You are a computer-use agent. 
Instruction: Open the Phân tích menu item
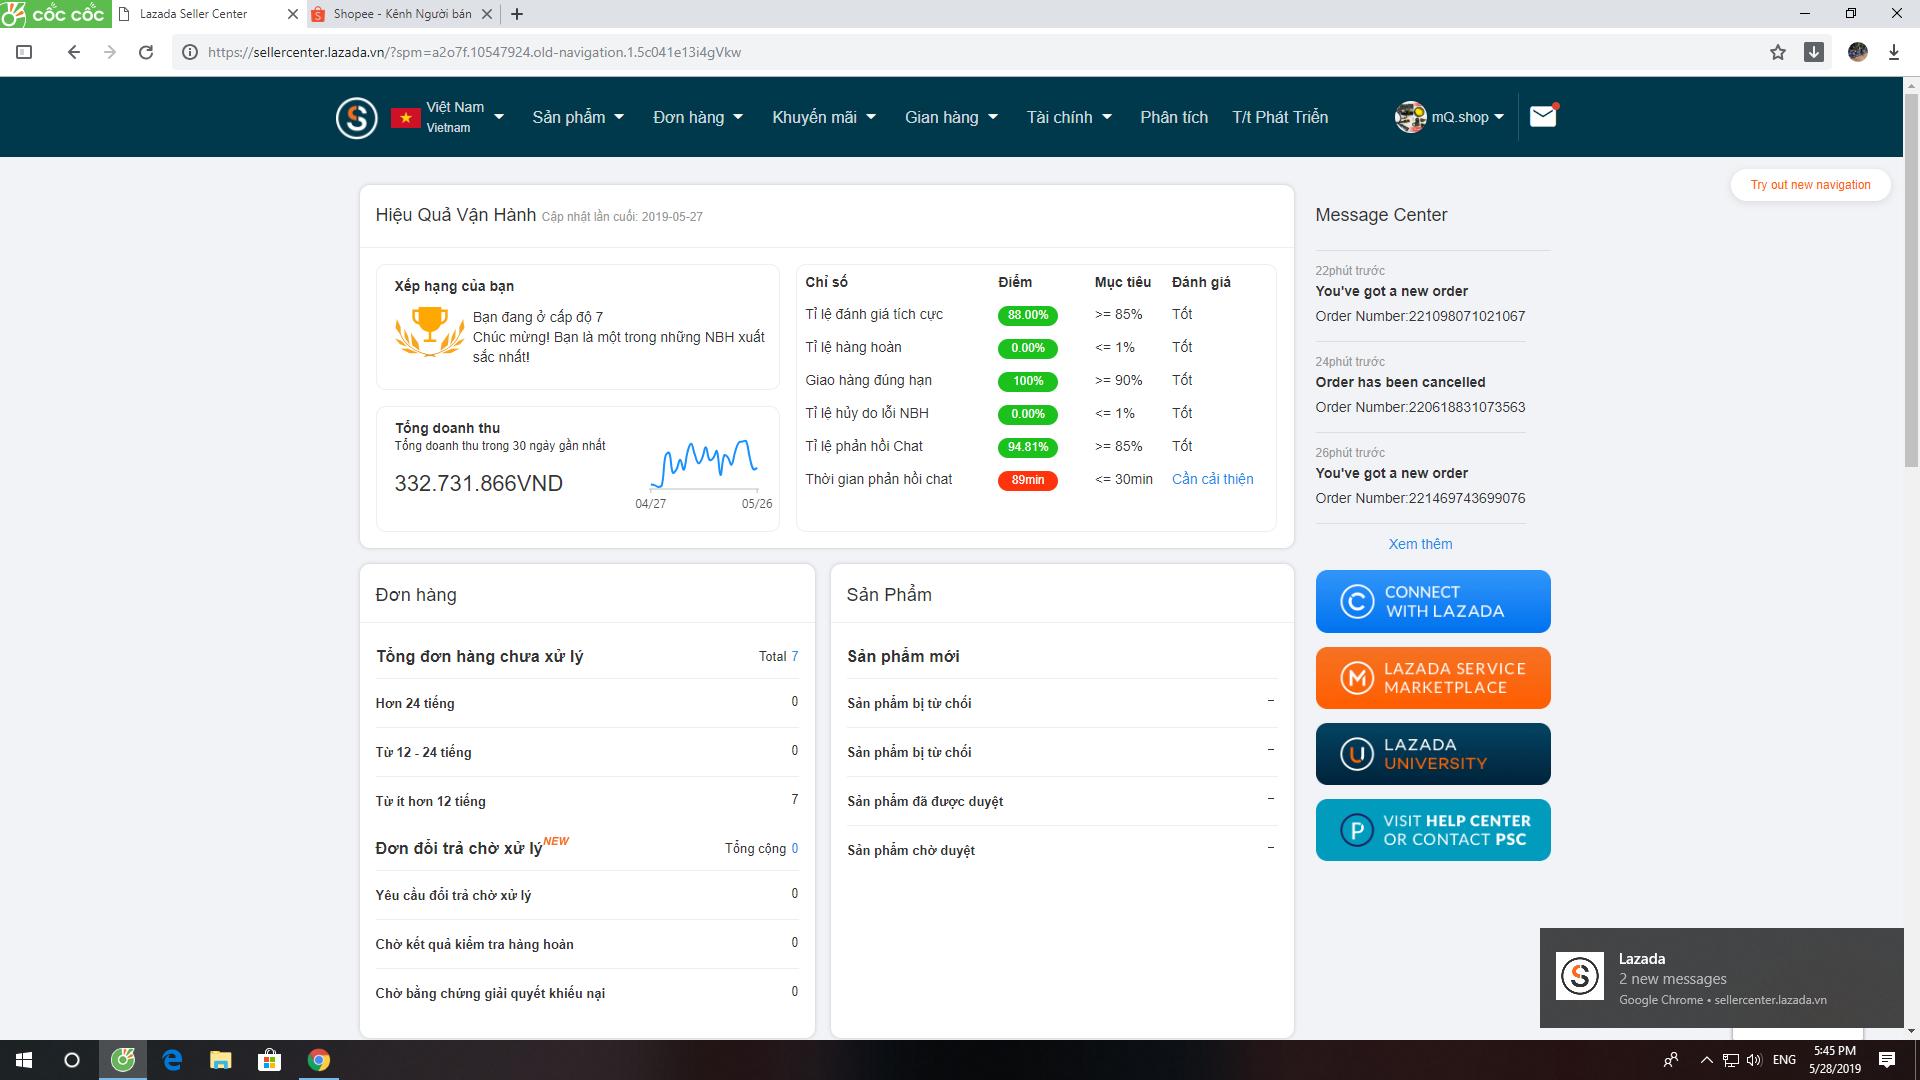click(1174, 117)
